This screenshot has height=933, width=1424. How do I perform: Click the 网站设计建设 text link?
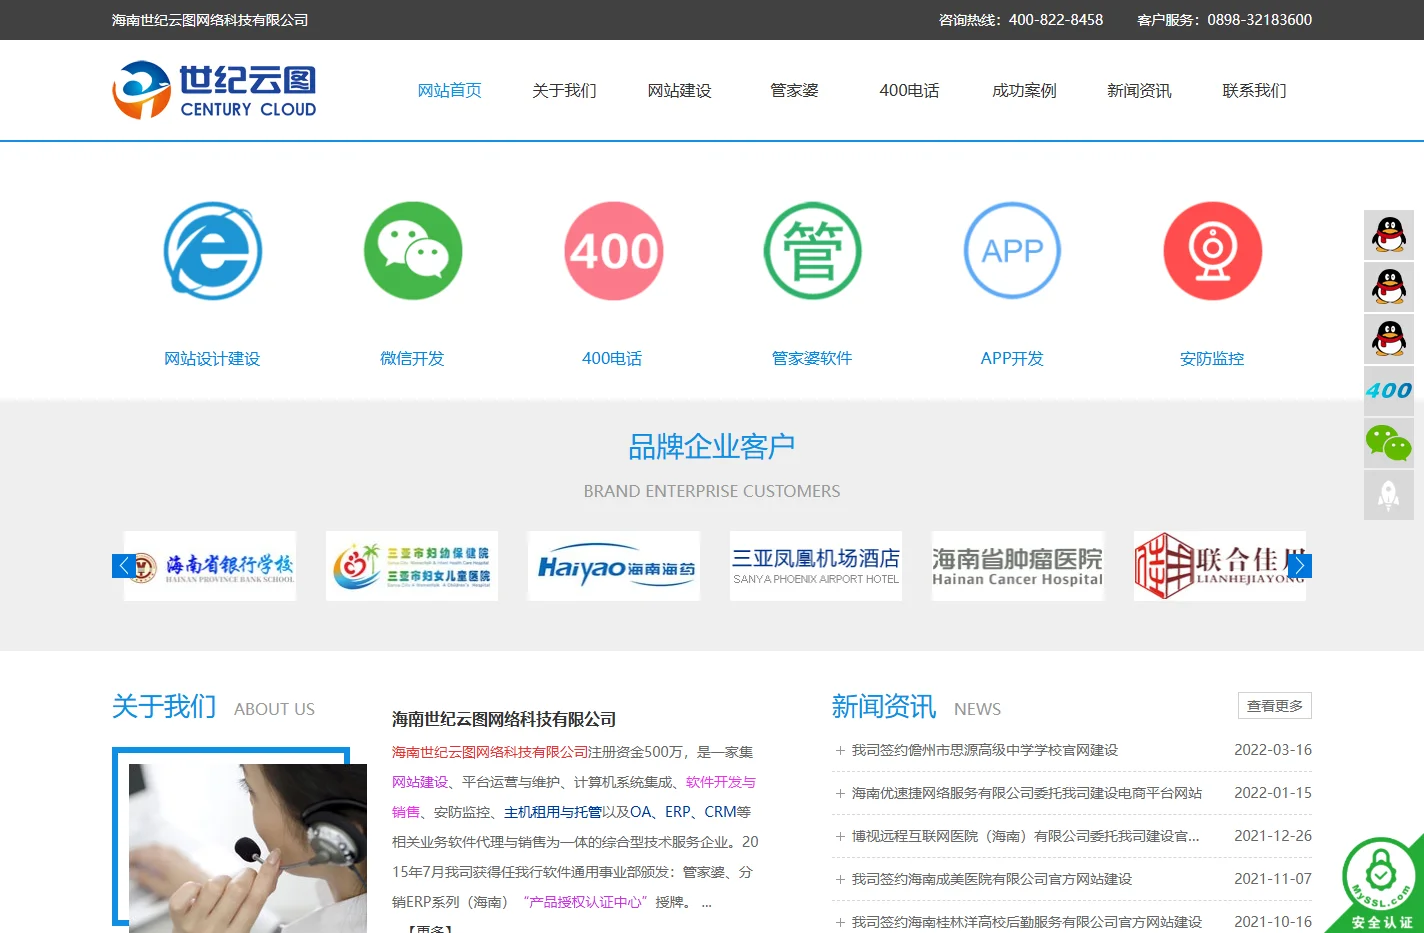(x=212, y=359)
